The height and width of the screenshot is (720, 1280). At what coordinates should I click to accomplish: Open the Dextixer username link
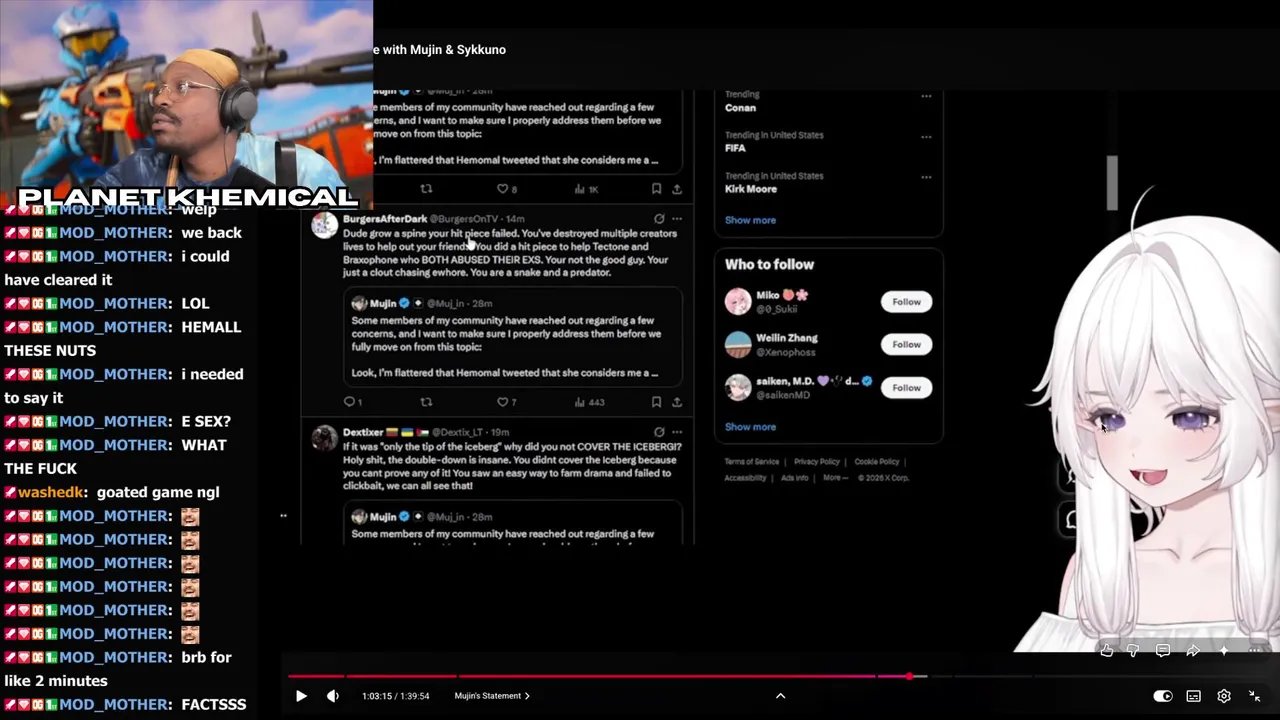[363, 432]
